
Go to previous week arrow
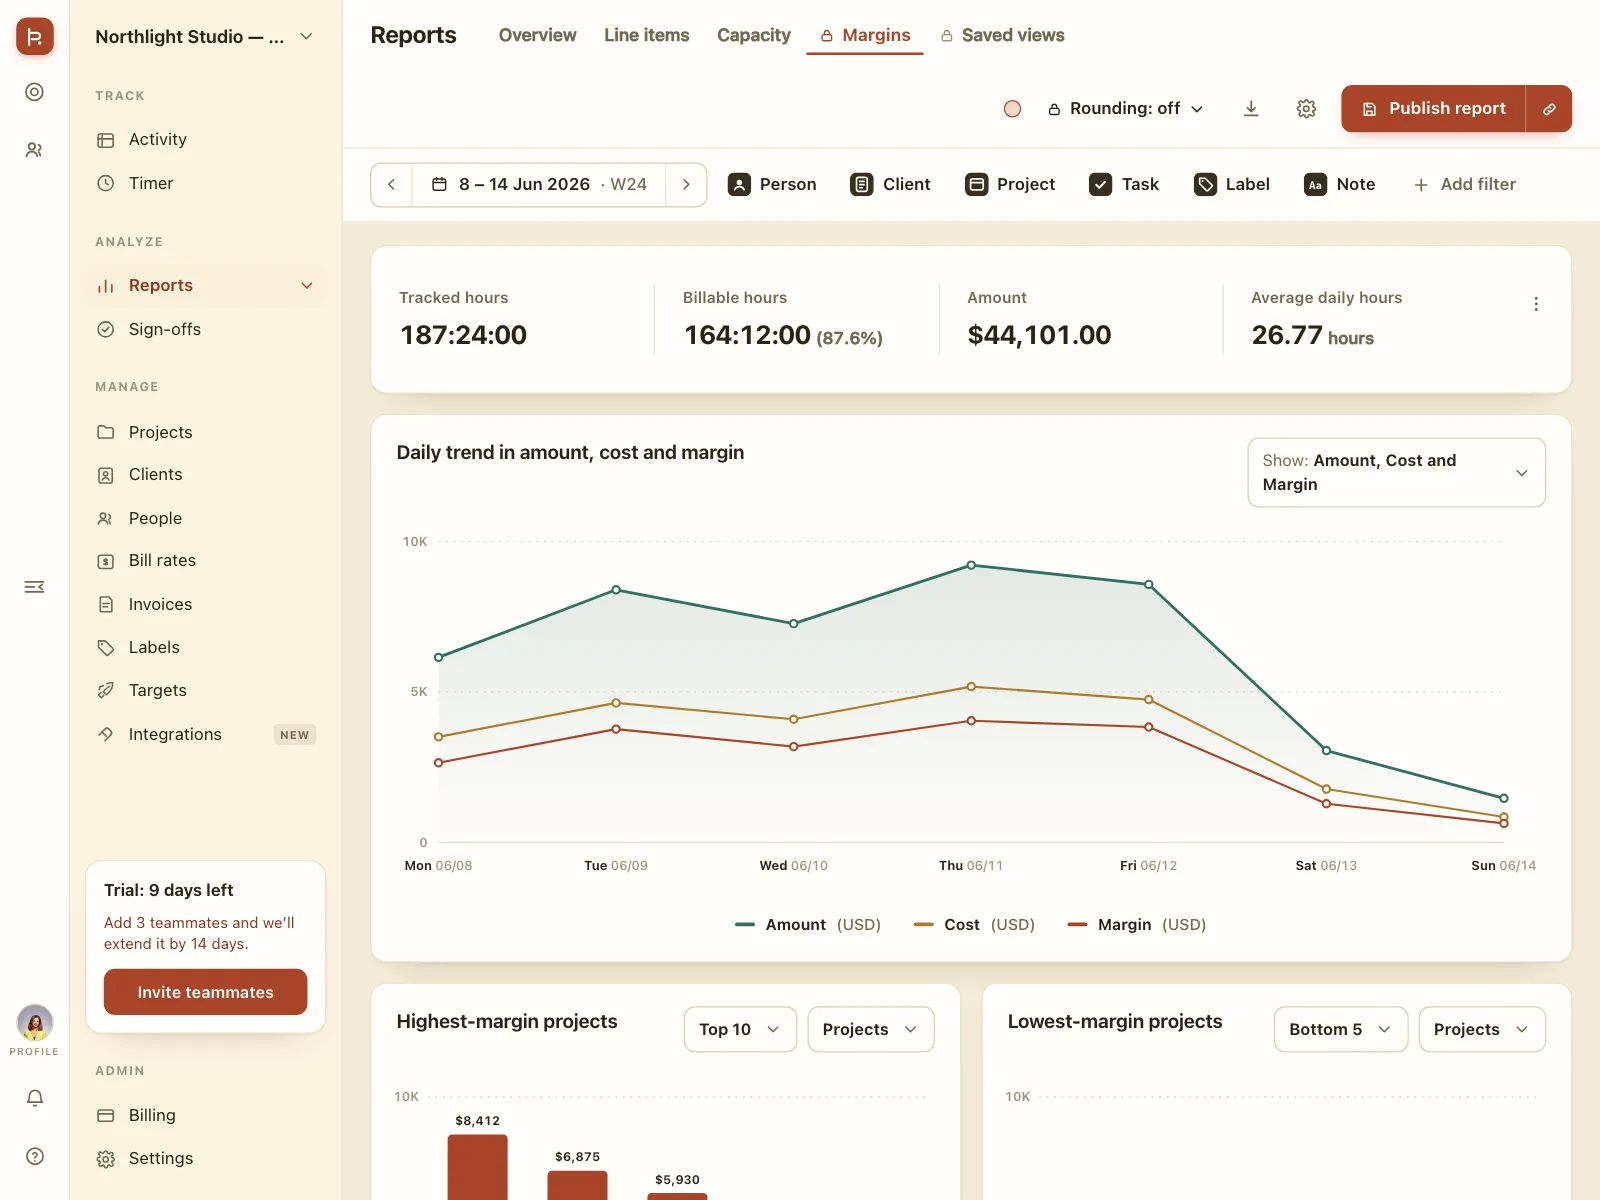[392, 185]
